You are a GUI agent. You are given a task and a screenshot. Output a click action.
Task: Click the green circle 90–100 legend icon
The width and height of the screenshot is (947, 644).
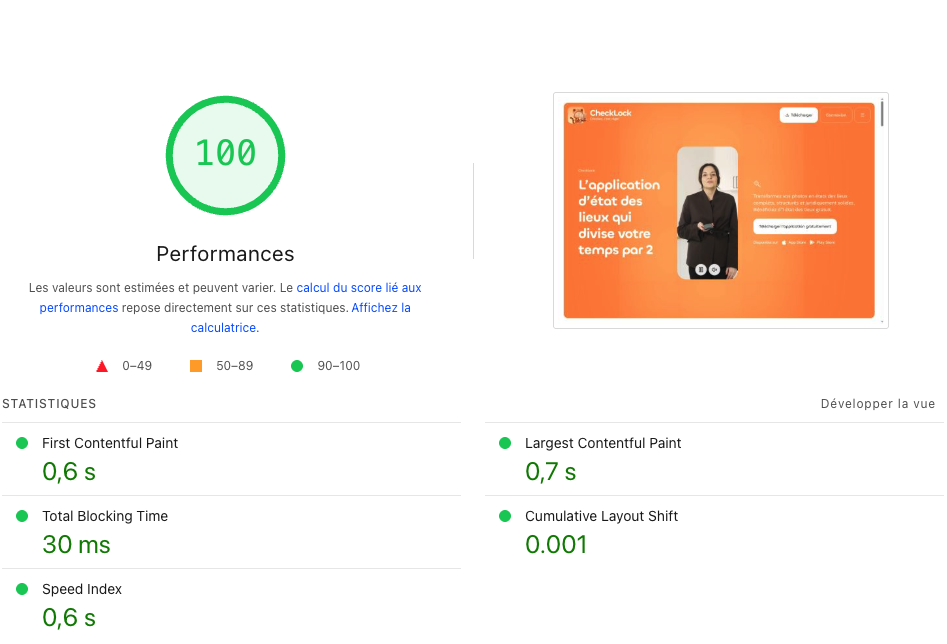pyautogui.click(x=297, y=366)
